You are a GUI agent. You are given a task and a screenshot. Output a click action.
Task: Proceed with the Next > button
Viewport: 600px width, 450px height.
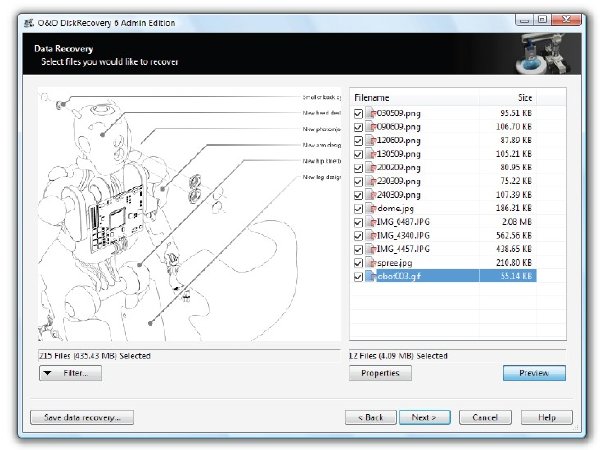tap(425, 417)
